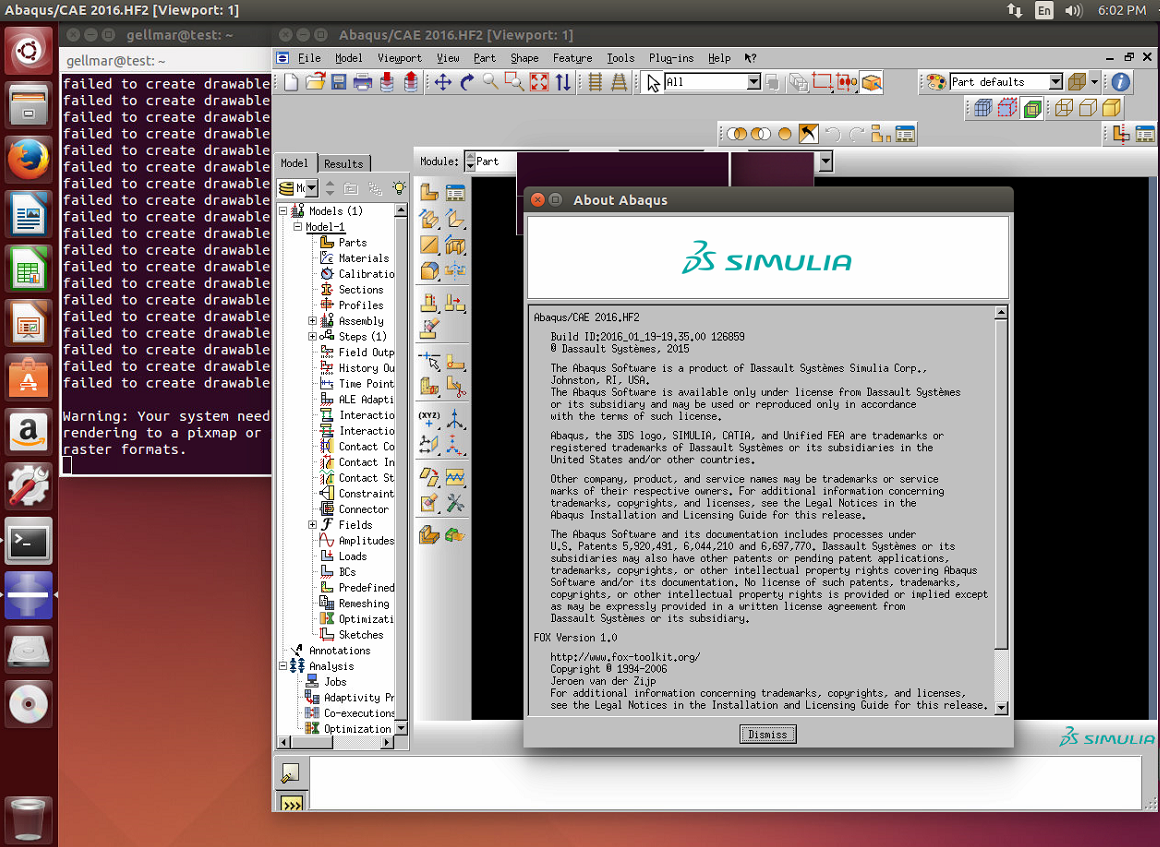The height and width of the screenshot is (847, 1160).
Task: Click the Auto-Fit View icon
Action: click(539, 82)
